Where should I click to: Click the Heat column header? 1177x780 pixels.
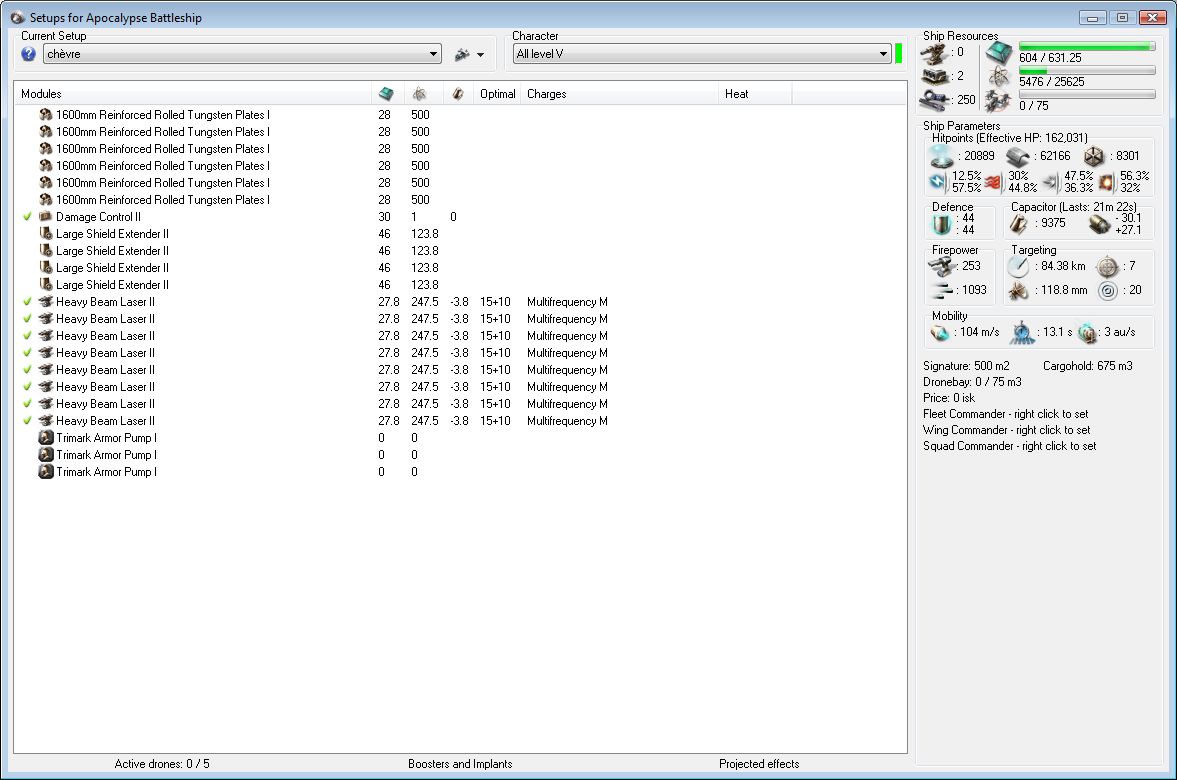(755, 94)
